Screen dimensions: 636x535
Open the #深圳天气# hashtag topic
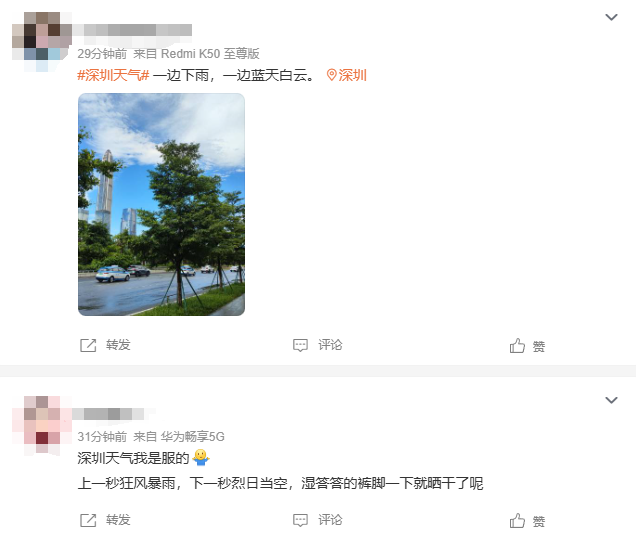click(x=113, y=75)
